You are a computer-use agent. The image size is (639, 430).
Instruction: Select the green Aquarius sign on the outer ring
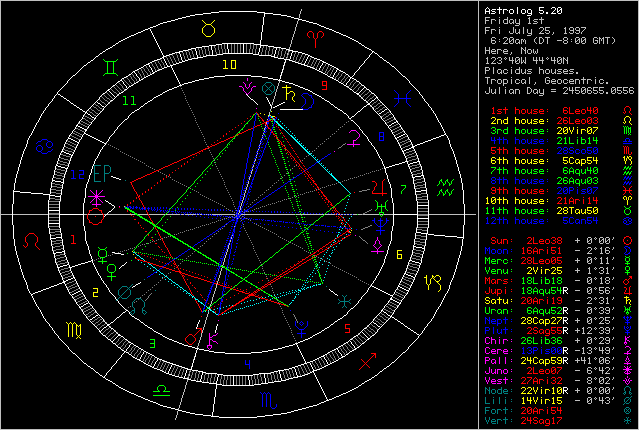tap(446, 187)
